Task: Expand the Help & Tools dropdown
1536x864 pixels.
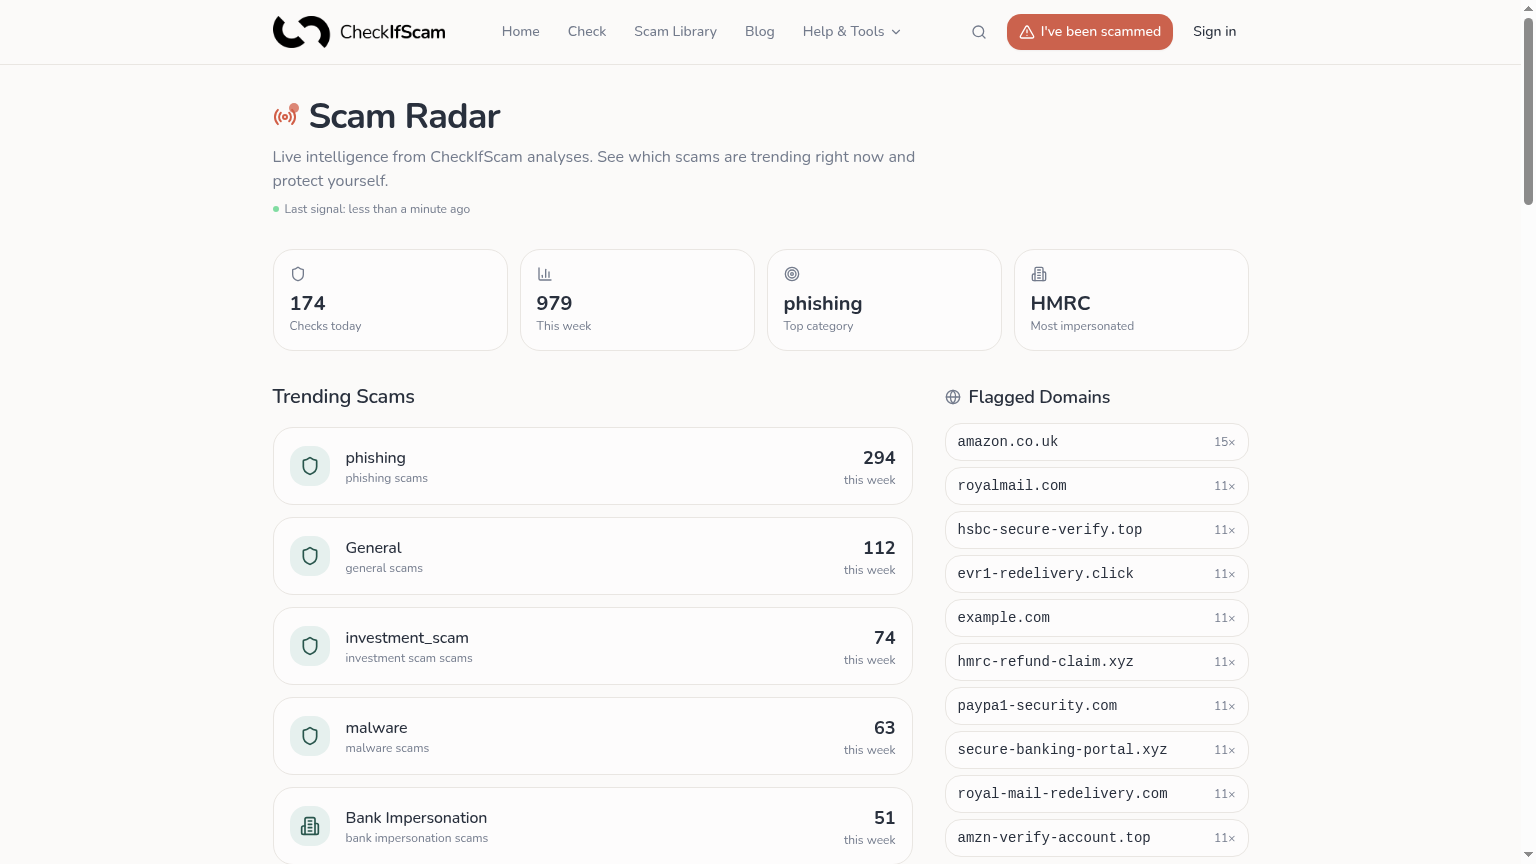Action: pyautogui.click(x=851, y=32)
